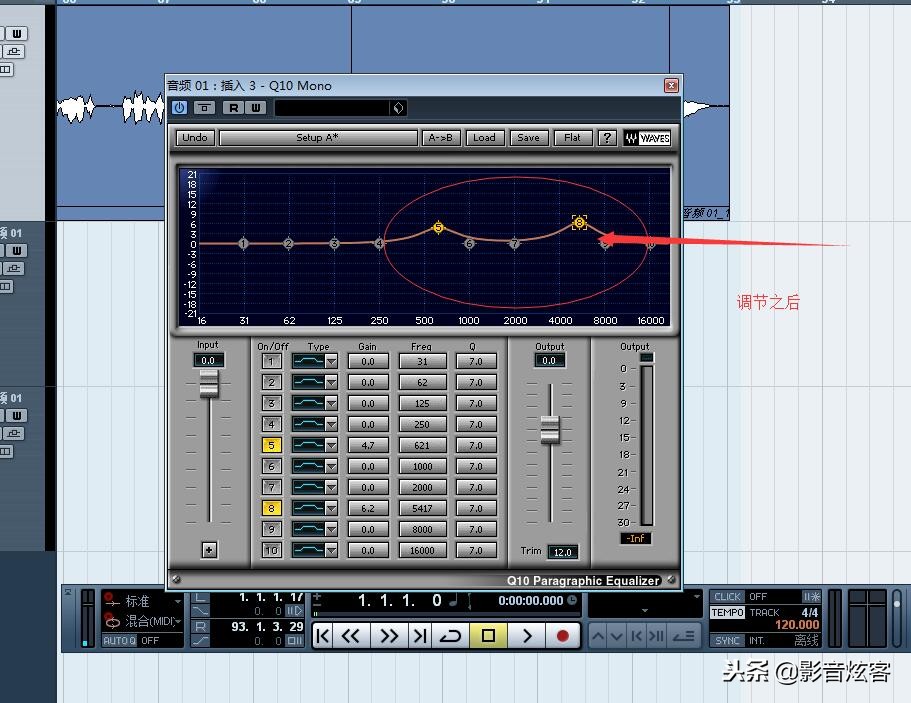The image size is (911, 703).
Task: Click the Undo button in Q10
Action: (x=195, y=138)
